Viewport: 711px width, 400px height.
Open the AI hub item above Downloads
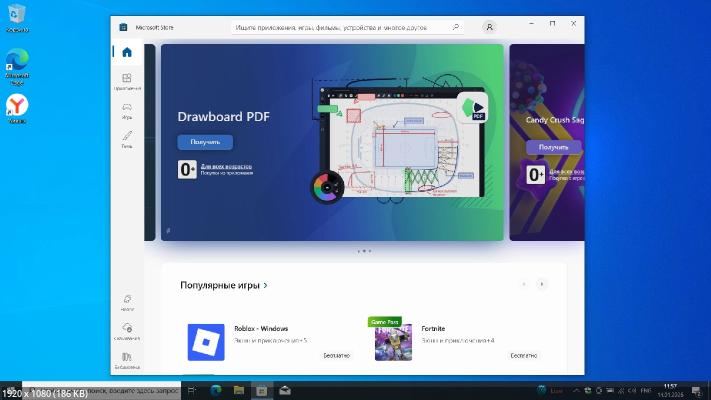[x=126, y=300]
